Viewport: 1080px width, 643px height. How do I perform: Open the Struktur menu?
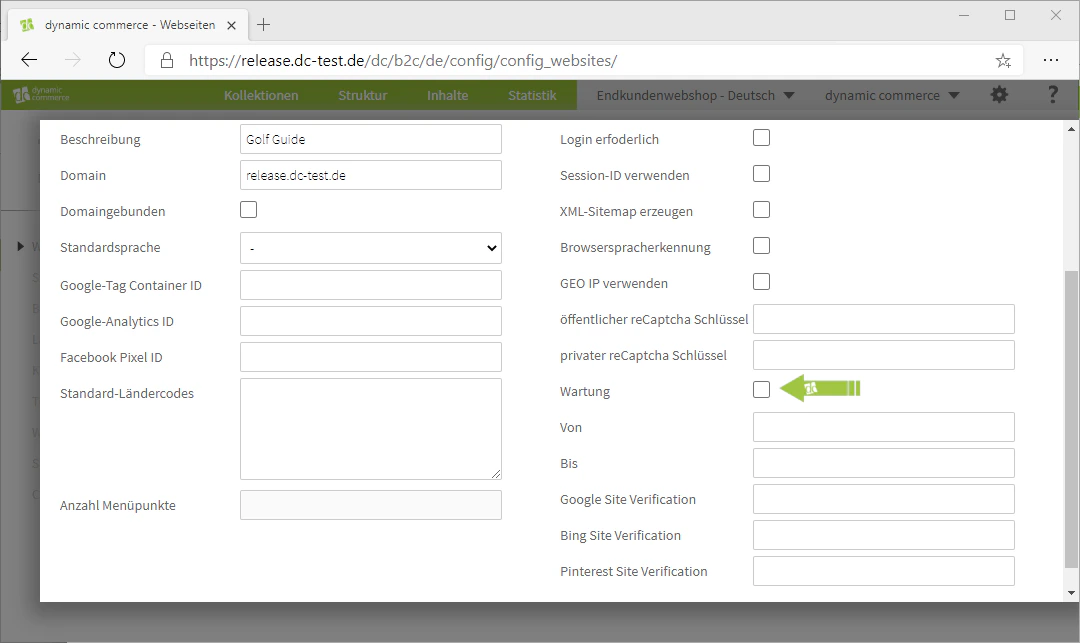pyautogui.click(x=362, y=95)
